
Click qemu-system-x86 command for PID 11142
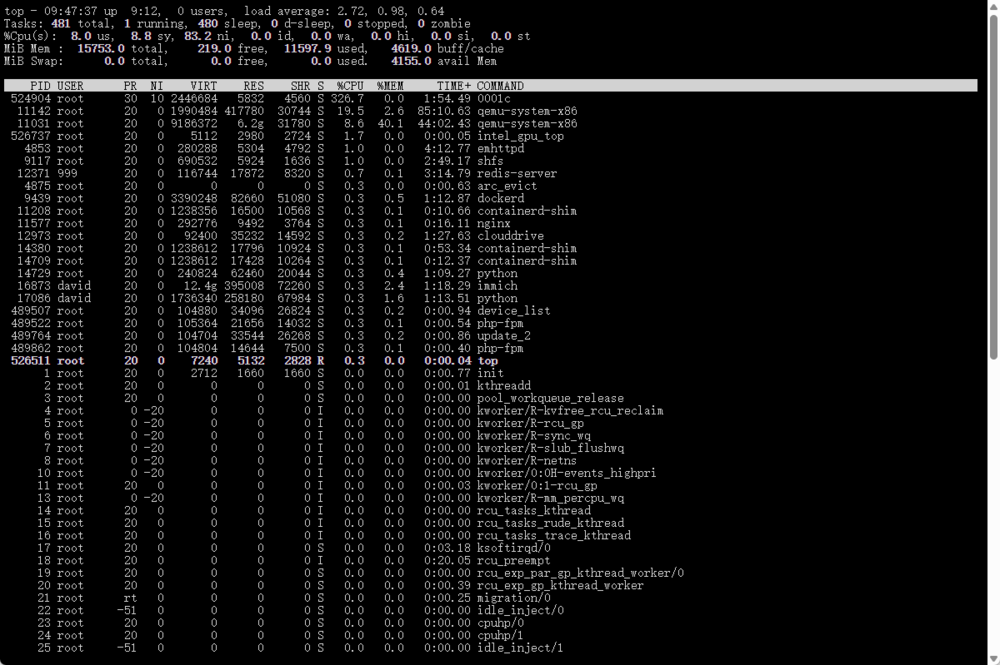coord(527,111)
